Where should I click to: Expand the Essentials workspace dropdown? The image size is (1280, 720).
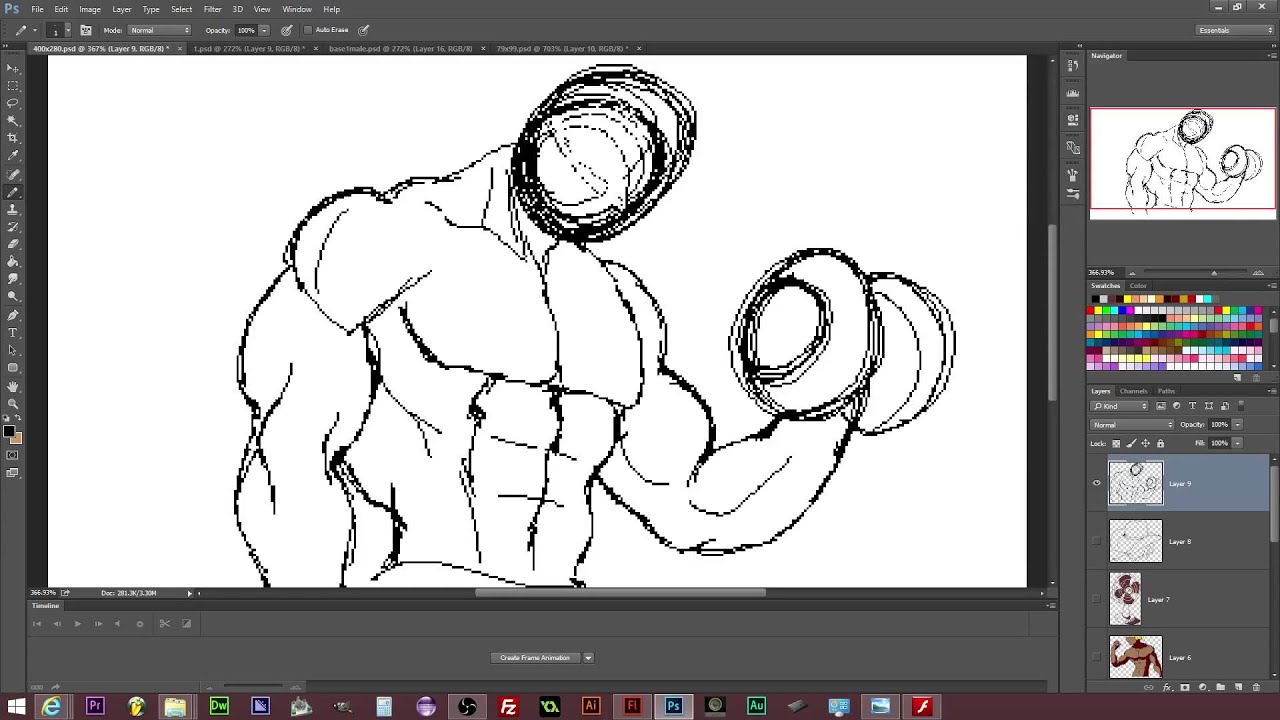tap(1235, 30)
